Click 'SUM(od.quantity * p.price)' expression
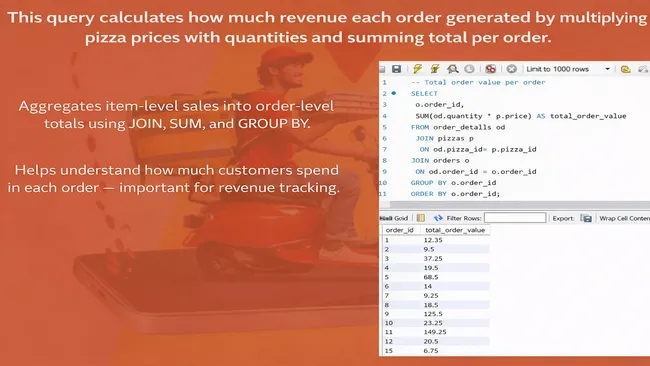The width and height of the screenshot is (650, 366). (x=473, y=116)
